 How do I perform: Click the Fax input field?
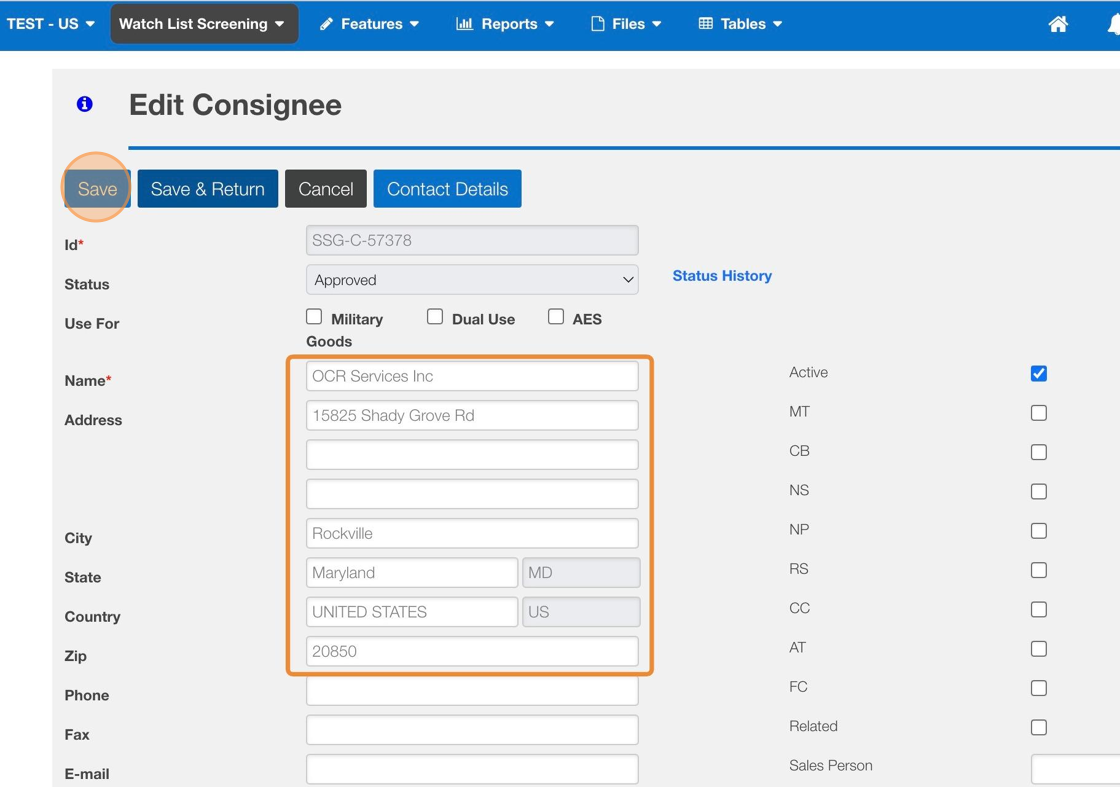coord(472,730)
